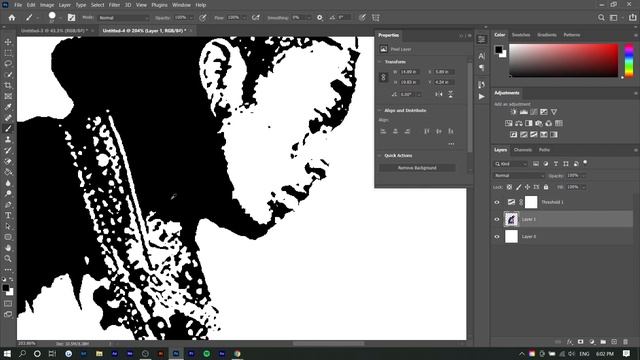Screen dimensions: 640x360
Task: Open layer blend mode Normal dropdown
Action: tap(519, 176)
